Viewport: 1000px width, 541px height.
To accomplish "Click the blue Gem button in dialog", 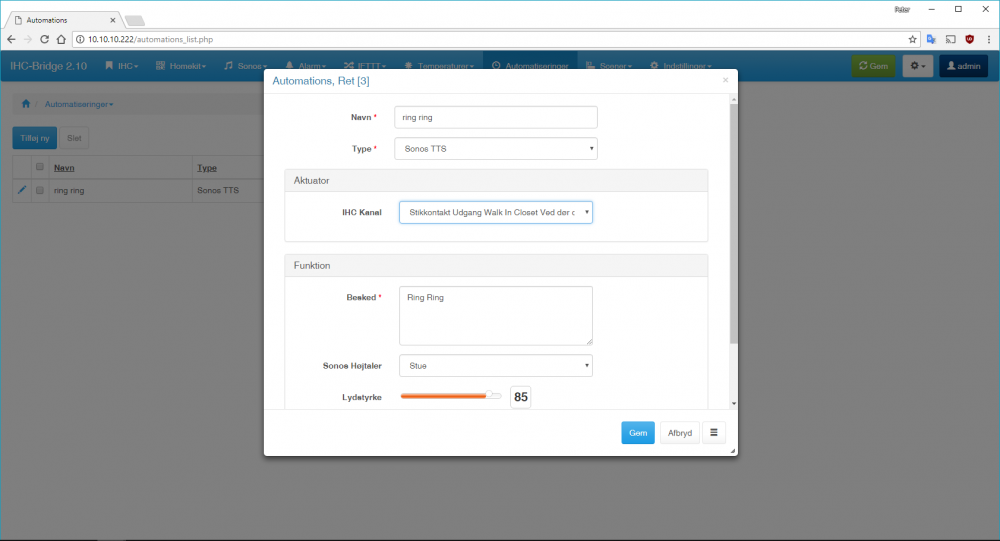I will click(x=637, y=433).
